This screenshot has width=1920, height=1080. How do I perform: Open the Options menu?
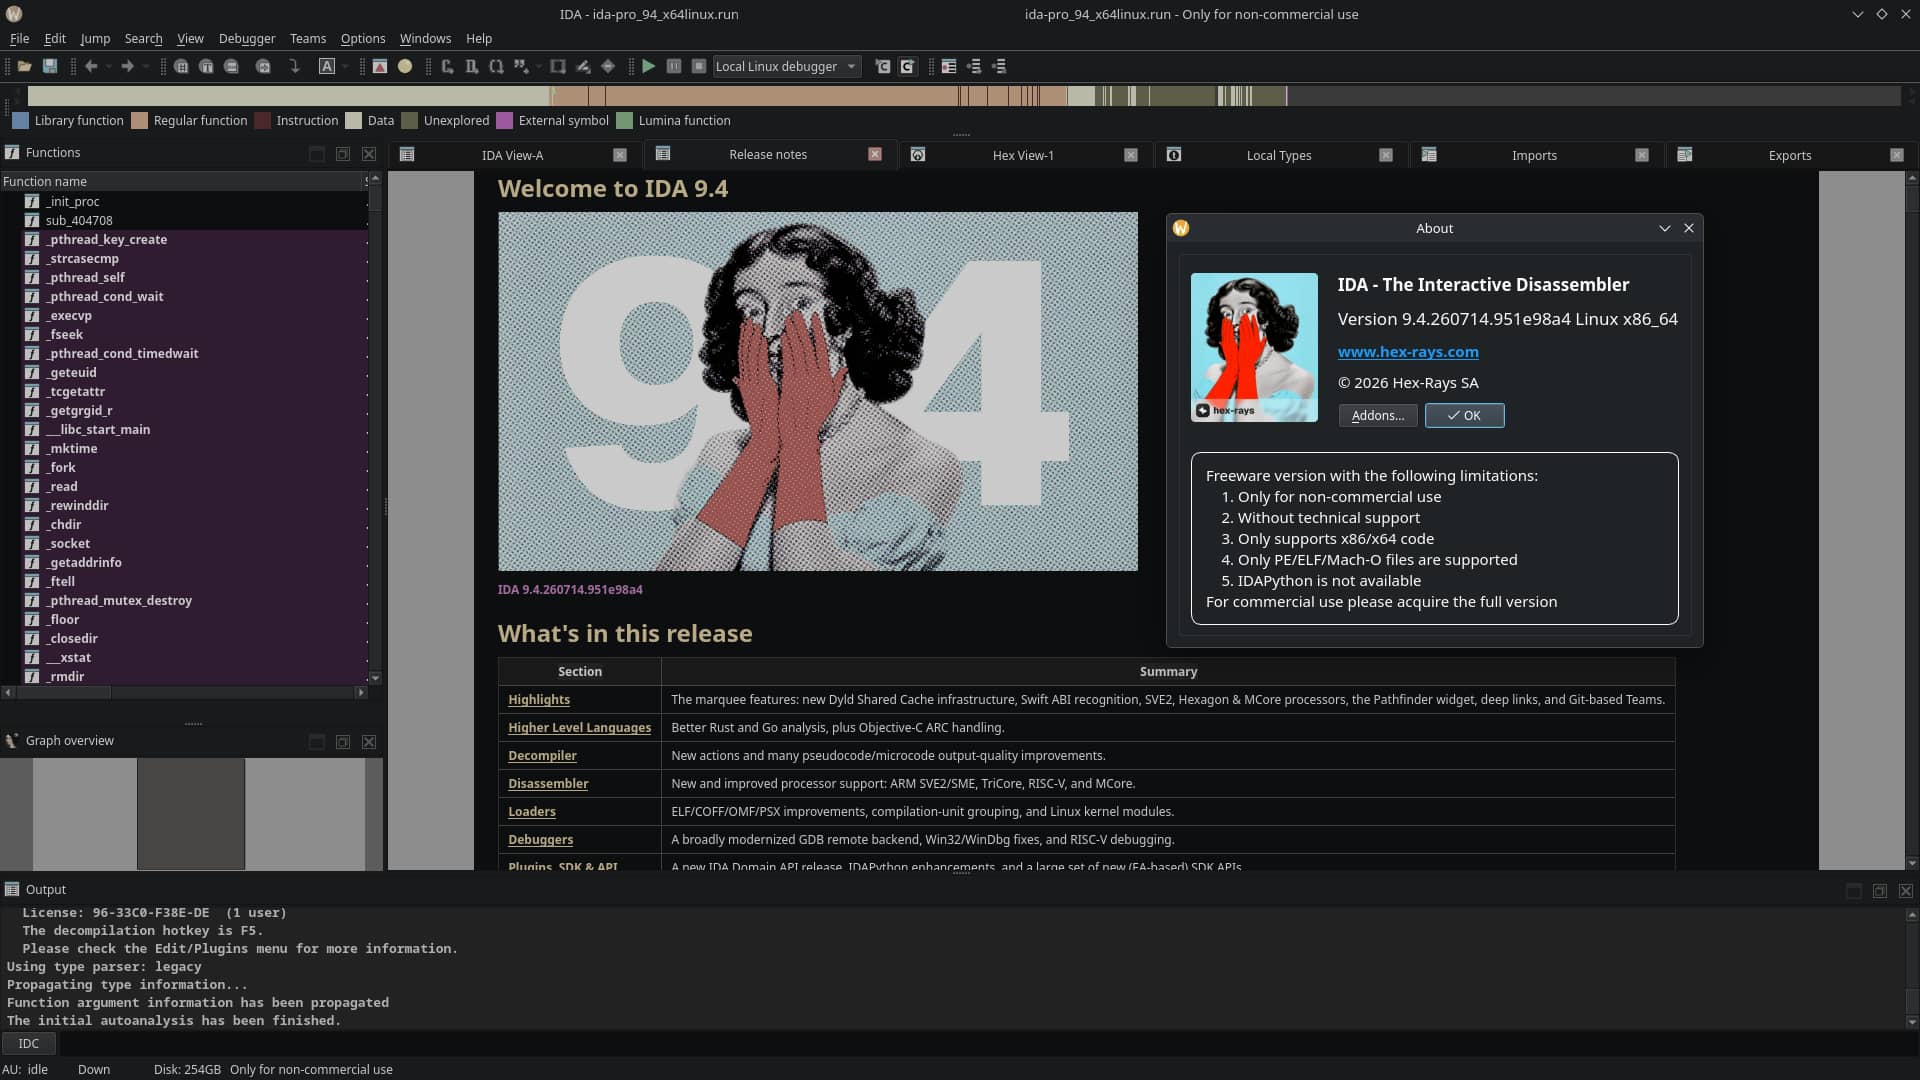pos(363,38)
